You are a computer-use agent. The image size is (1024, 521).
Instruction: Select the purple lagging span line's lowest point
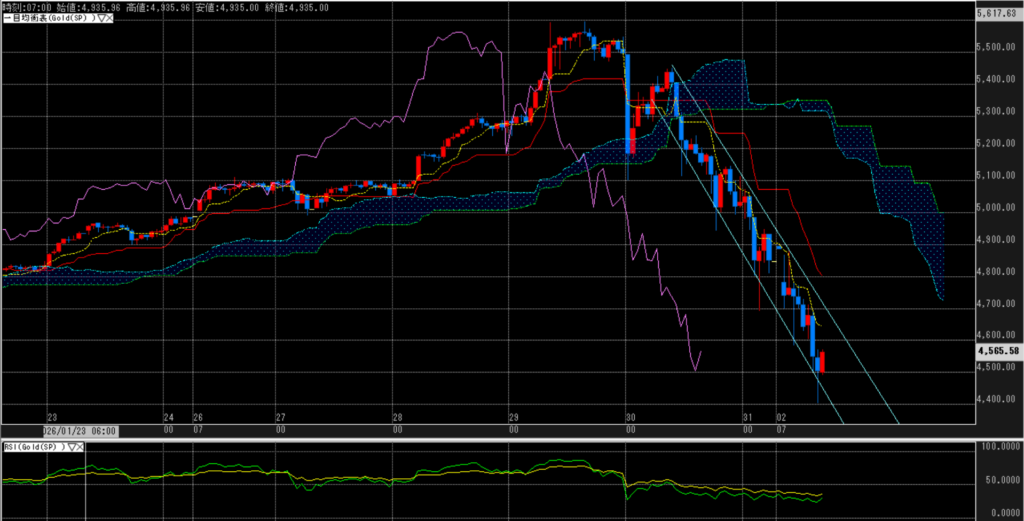(695, 370)
